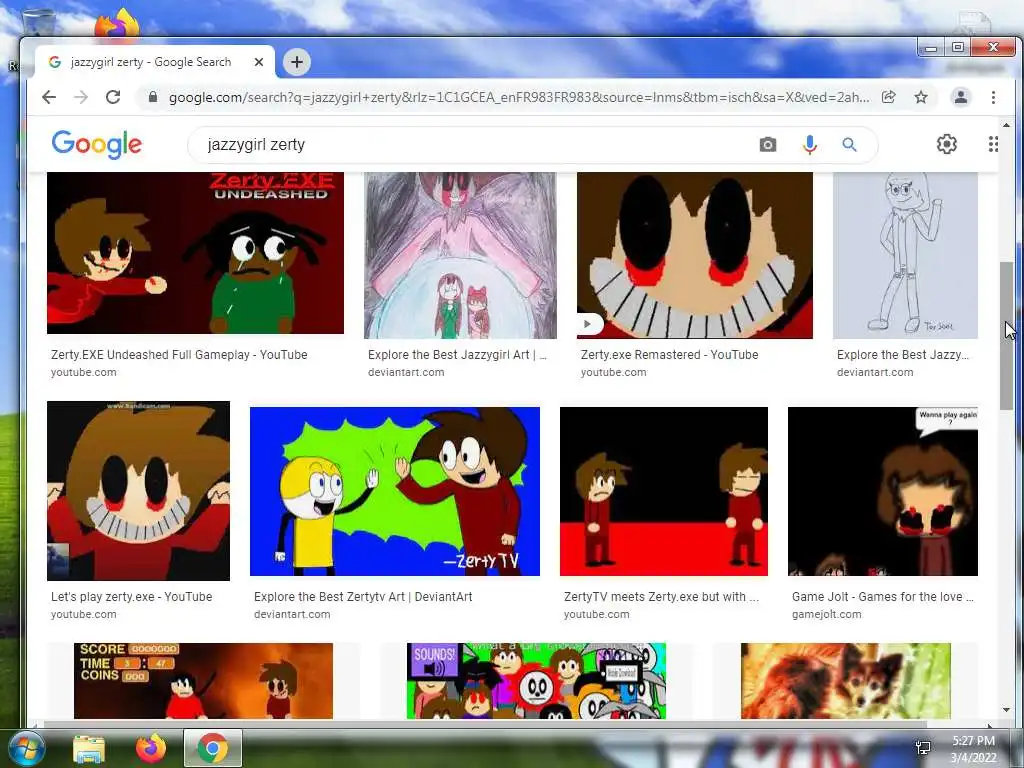The width and height of the screenshot is (1024, 768).
Task: Launch Firefox from the taskbar
Action: pos(151,748)
